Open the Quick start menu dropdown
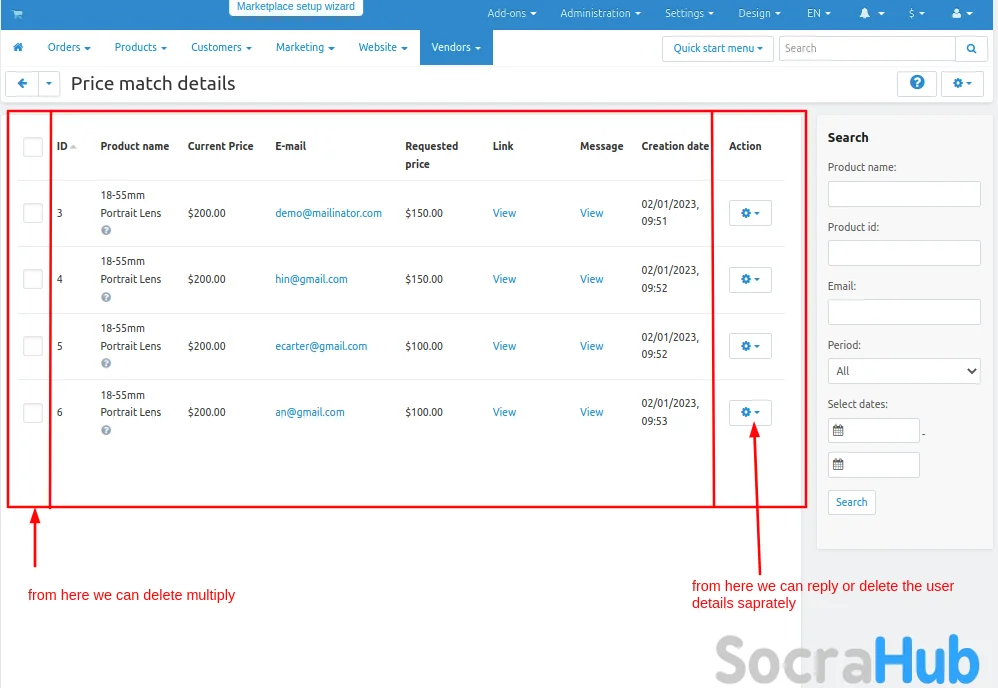Screen dimensions: 998x688 pos(717,48)
